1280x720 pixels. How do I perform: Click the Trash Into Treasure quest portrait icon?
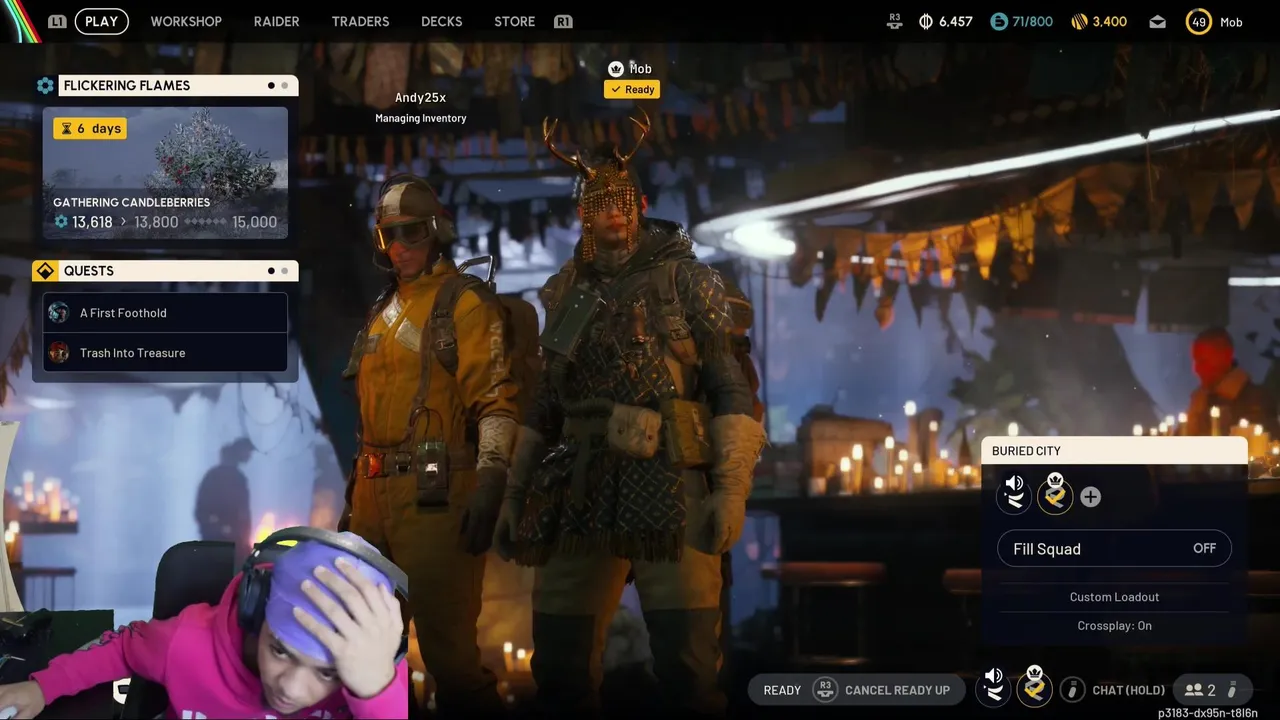[59, 353]
